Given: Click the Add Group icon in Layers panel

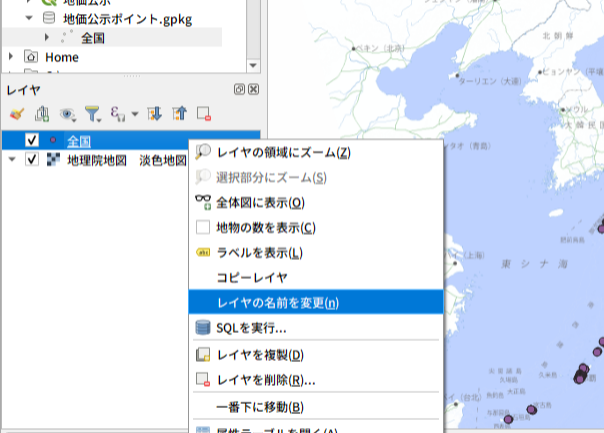Looking at the screenshot, I should 41,114.
